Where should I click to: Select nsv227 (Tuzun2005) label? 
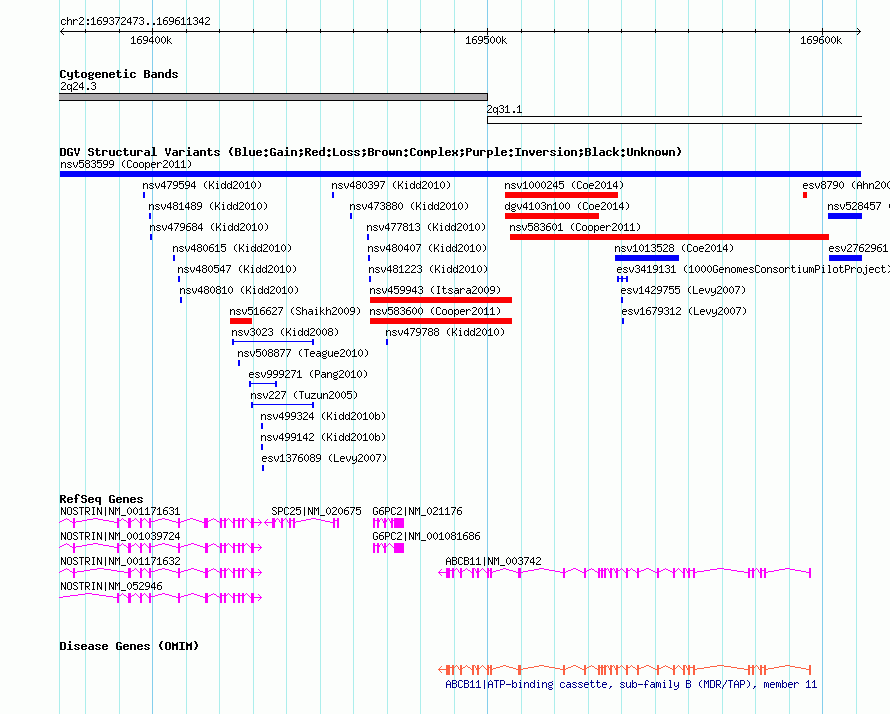(304, 395)
